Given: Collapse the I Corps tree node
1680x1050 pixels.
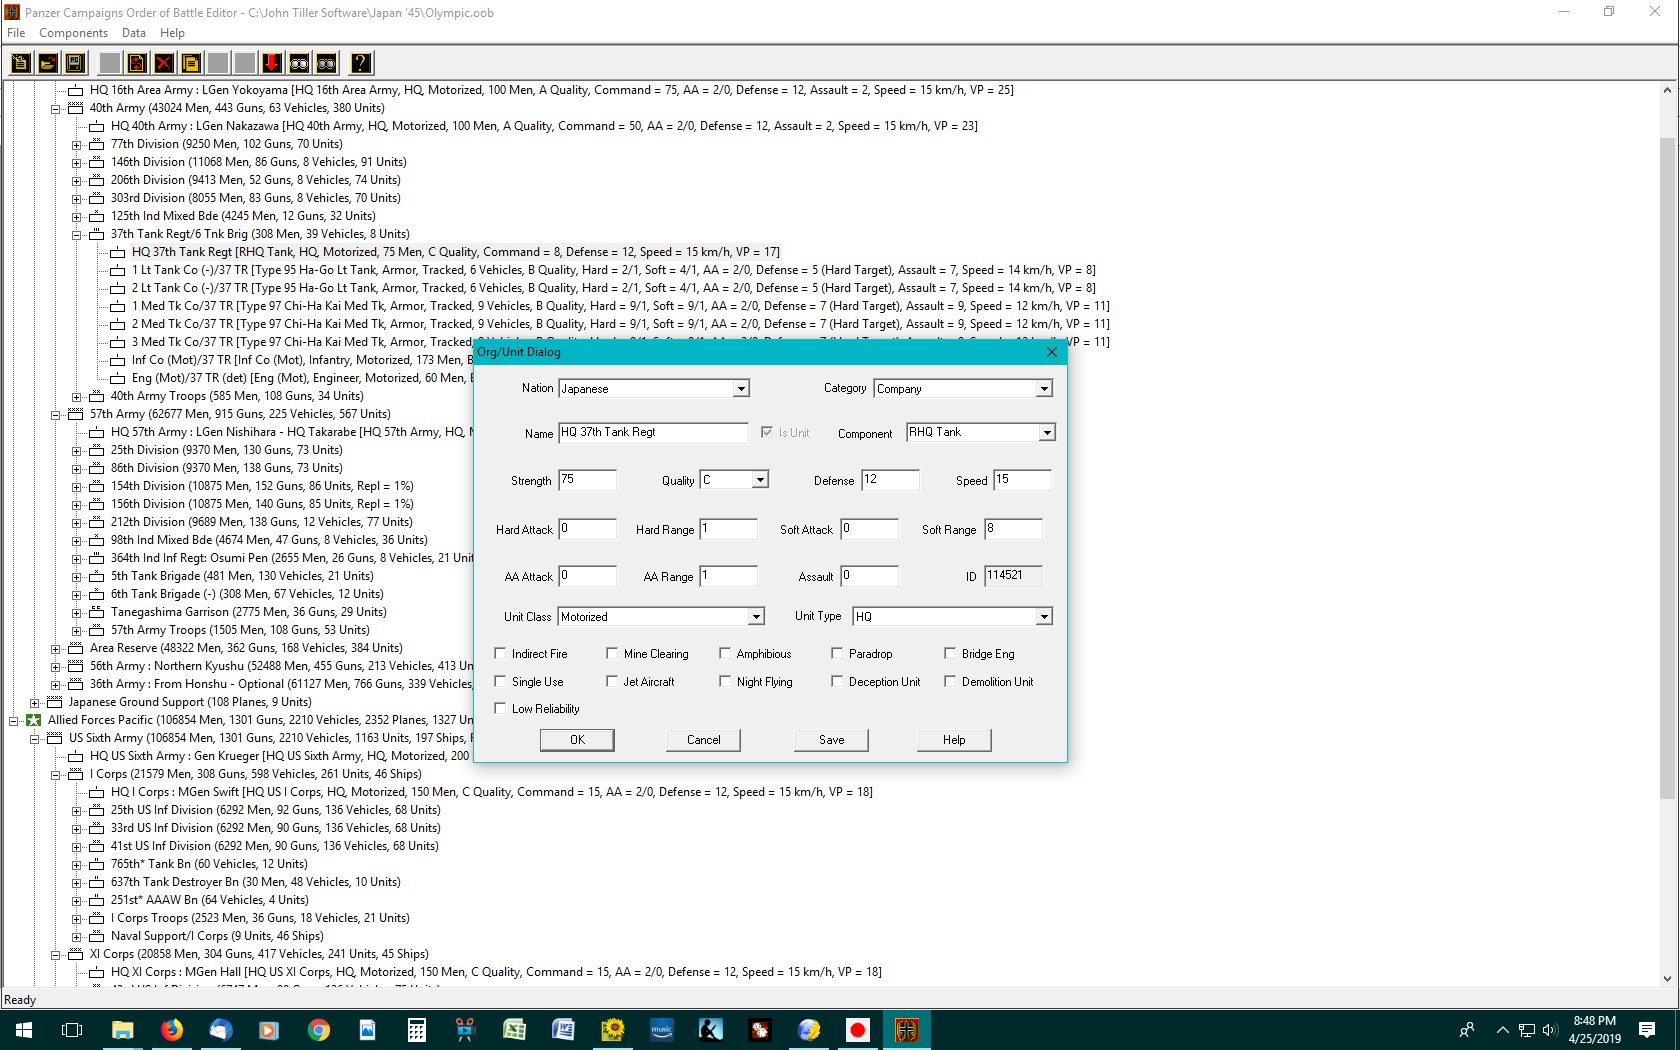Looking at the screenshot, I should coord(55,774).
